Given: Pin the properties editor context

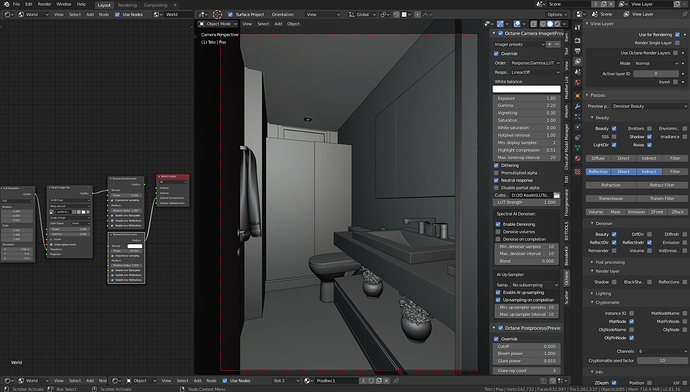Looking at the screenshot, I should coord(684,14).
